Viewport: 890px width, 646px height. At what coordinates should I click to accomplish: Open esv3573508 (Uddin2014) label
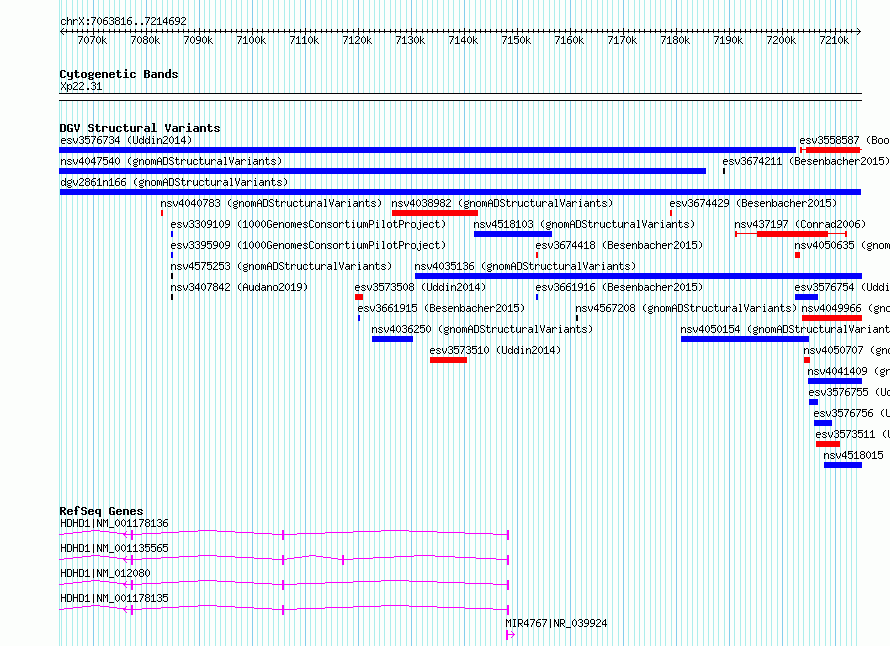pos(420,287)
